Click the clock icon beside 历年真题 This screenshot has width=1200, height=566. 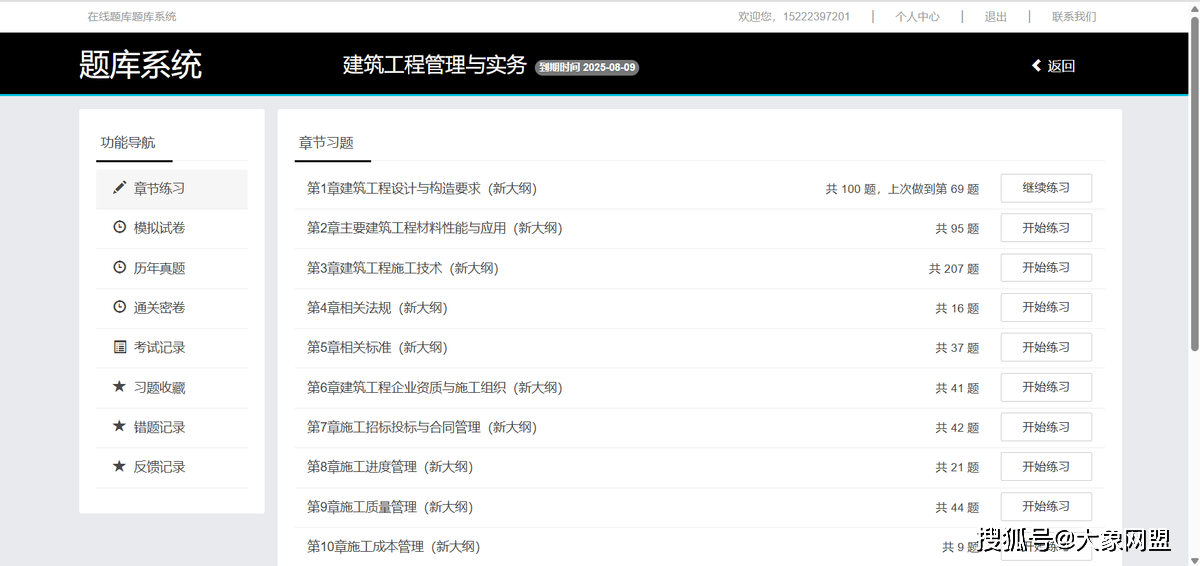pyautogui.click(x=119, y=268)
